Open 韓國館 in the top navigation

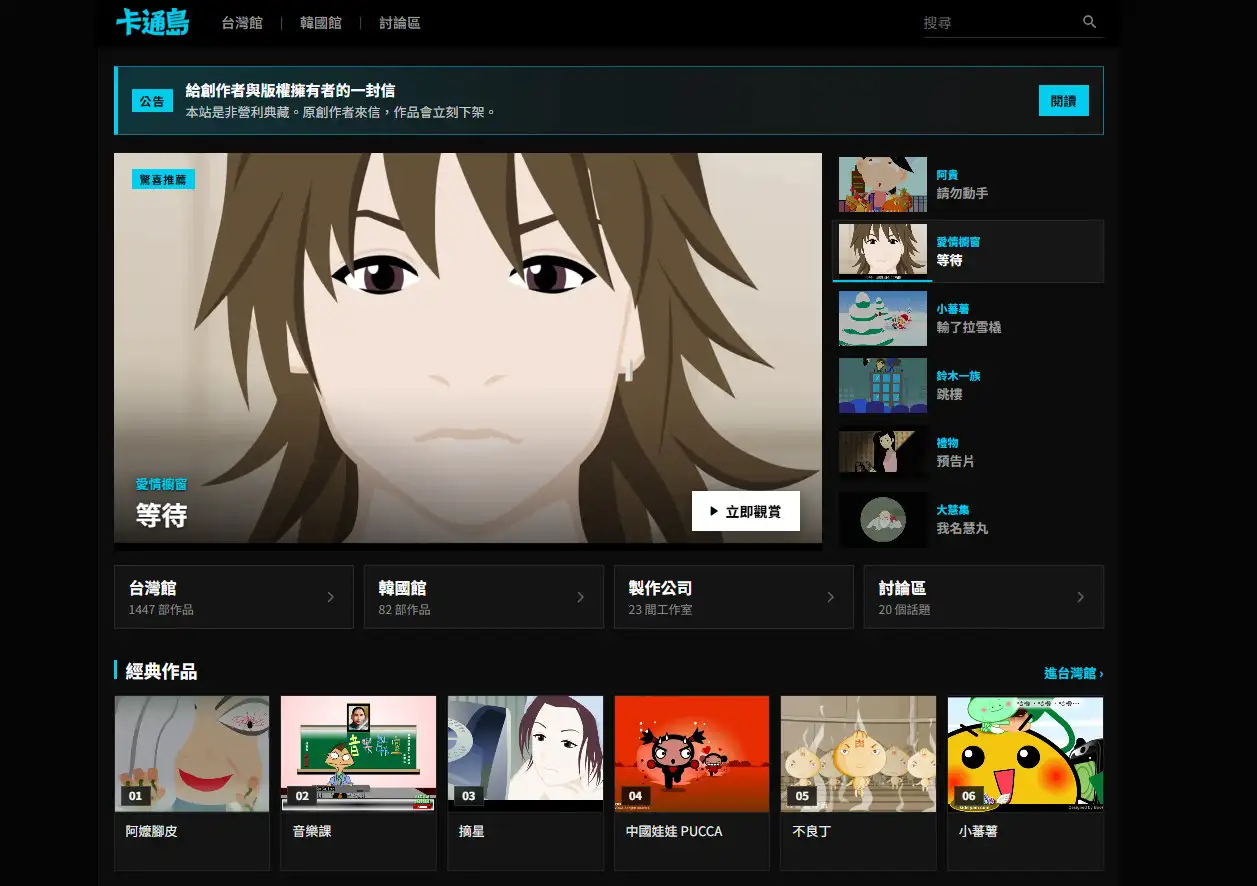(321, 23)
